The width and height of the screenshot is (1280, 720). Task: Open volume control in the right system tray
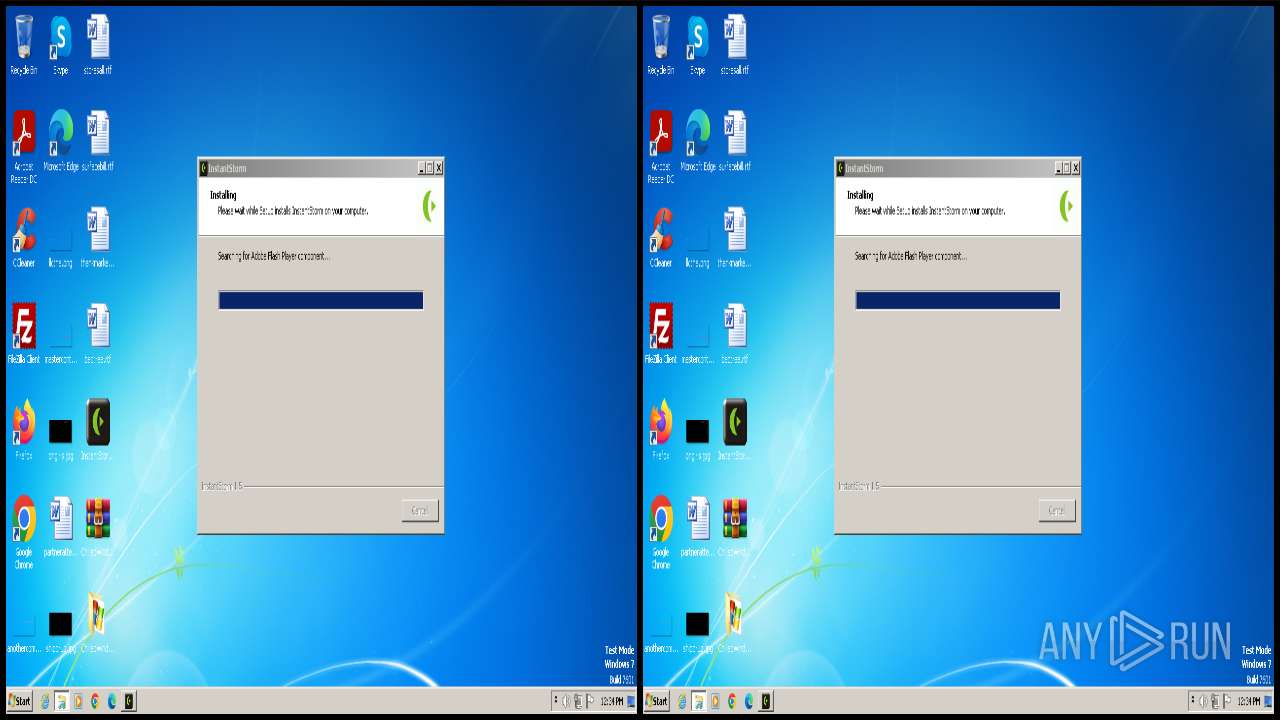pos(1204,701)
